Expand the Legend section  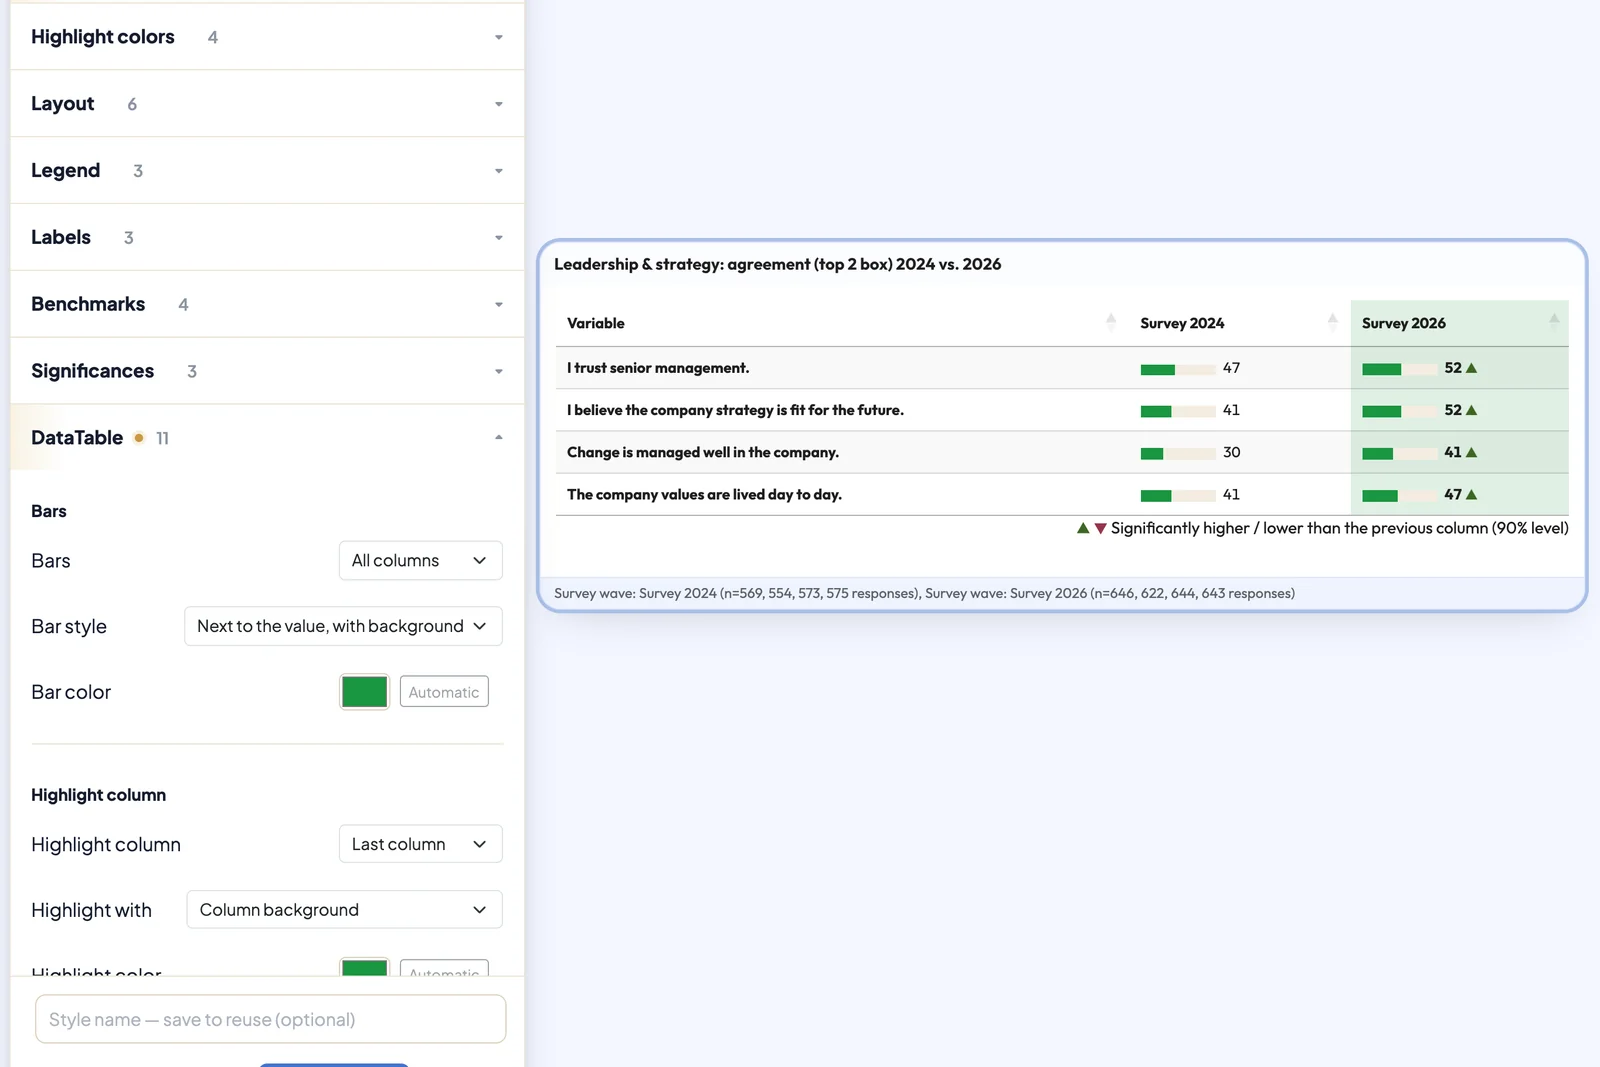tap(267, 171)
